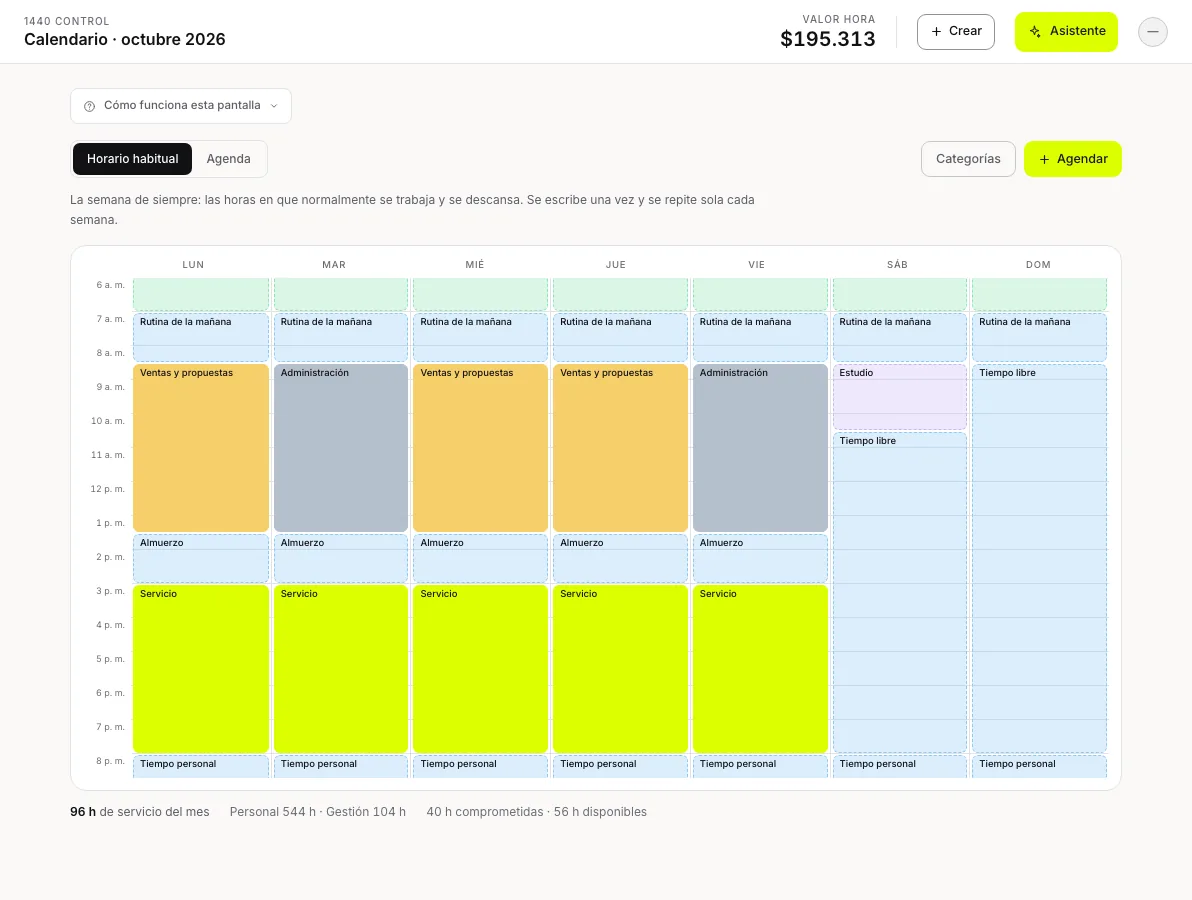The width and height of the screenshot is (1192, 900).
Task: Select Friday's Administración block
Action: coord(760,448)
